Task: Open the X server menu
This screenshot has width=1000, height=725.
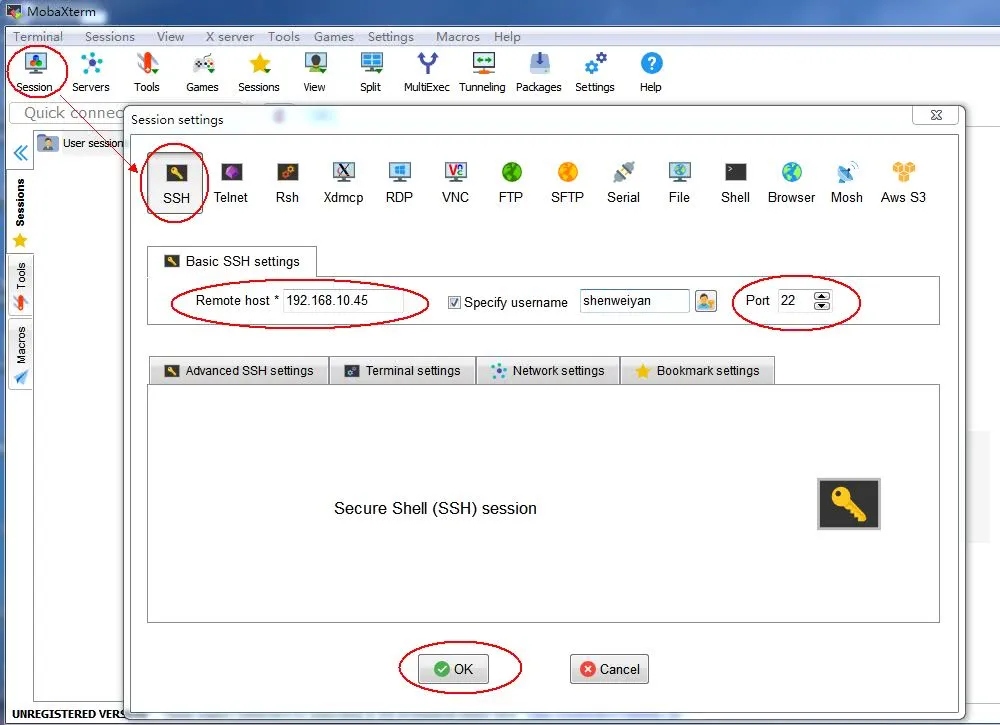Action: [x=230, y=37]
